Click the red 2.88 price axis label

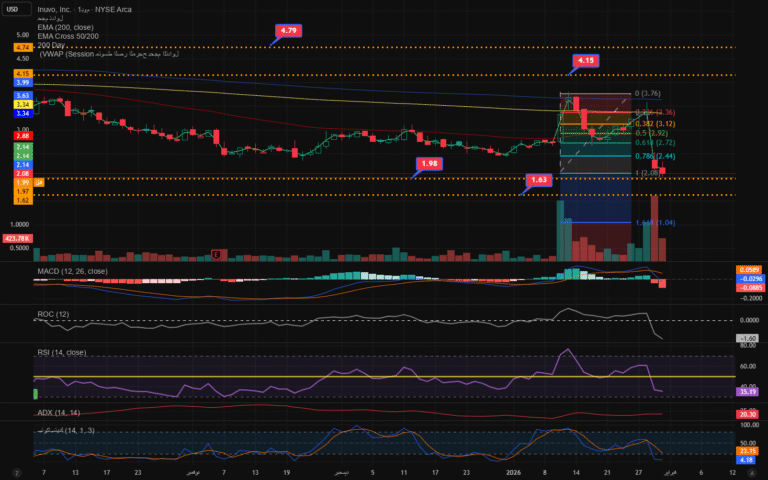pos(22,135)
